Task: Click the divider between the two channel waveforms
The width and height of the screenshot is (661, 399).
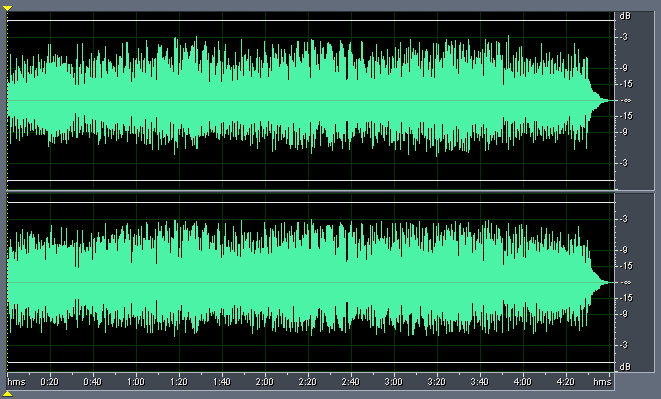Action: coord(311,191)
